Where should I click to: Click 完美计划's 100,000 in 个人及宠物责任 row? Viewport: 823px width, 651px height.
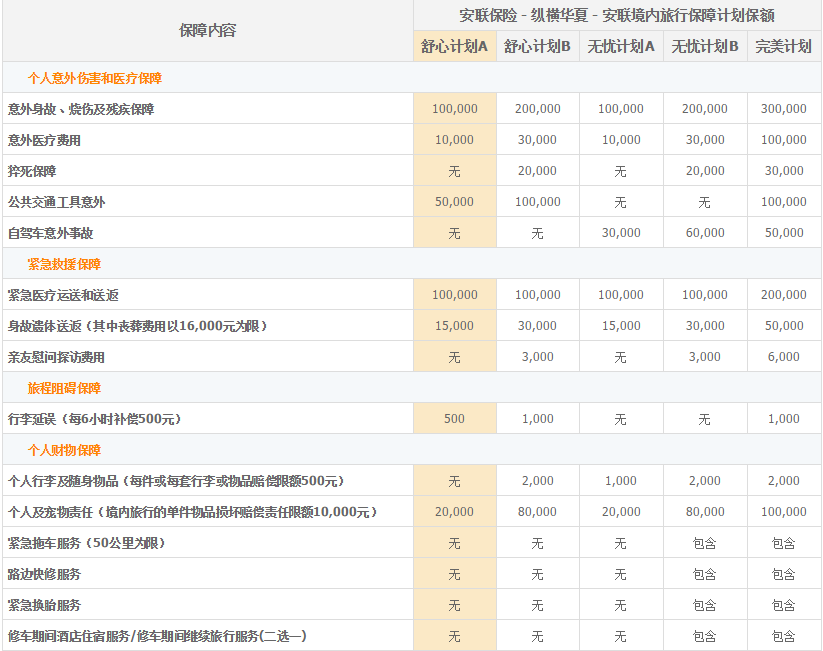point(784,511)
